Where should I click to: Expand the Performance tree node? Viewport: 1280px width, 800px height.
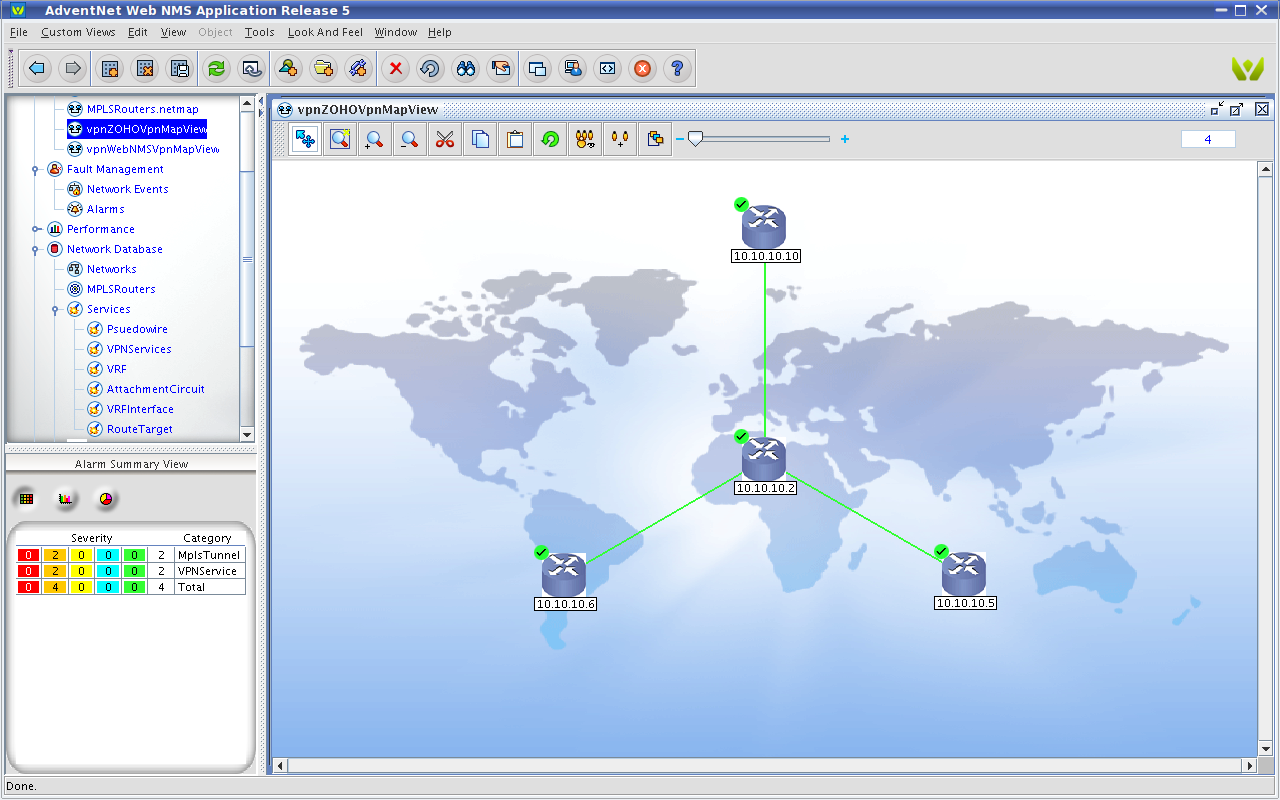tap(35, 229)
